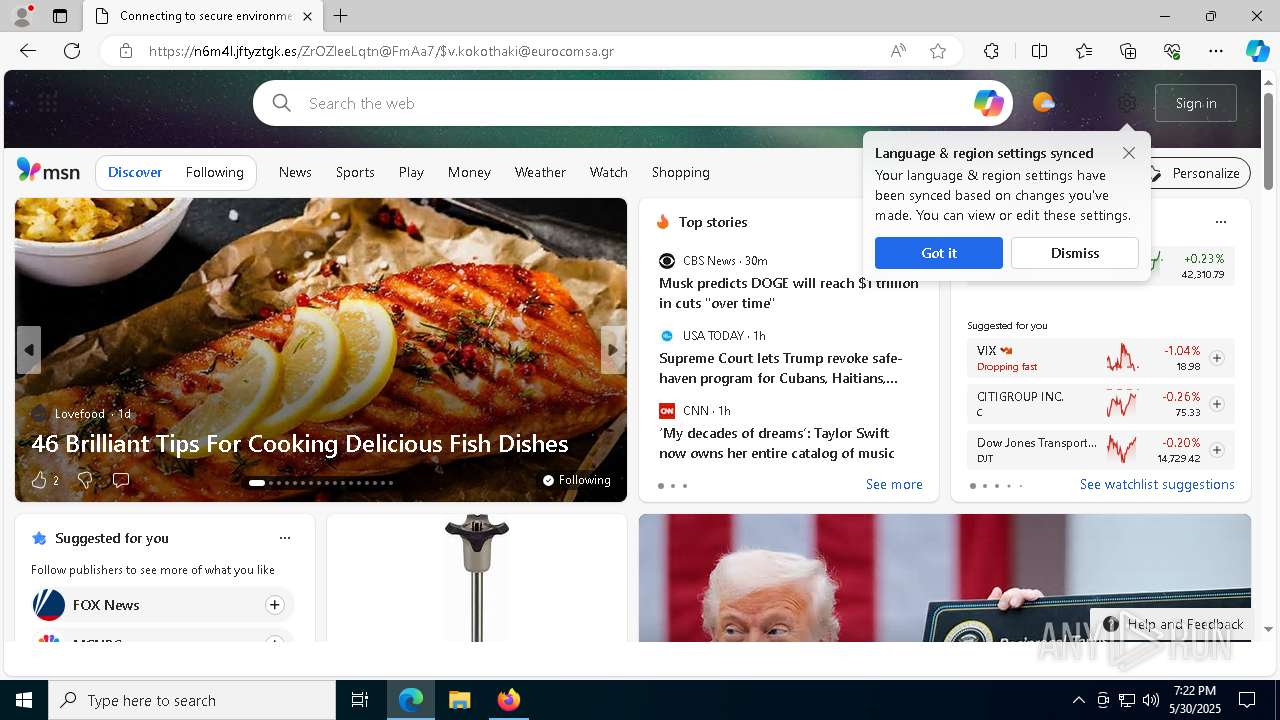Viewport: 1280px width, 720px height.
Task: Show previous carousel story
Action: [x=28, y=350]
